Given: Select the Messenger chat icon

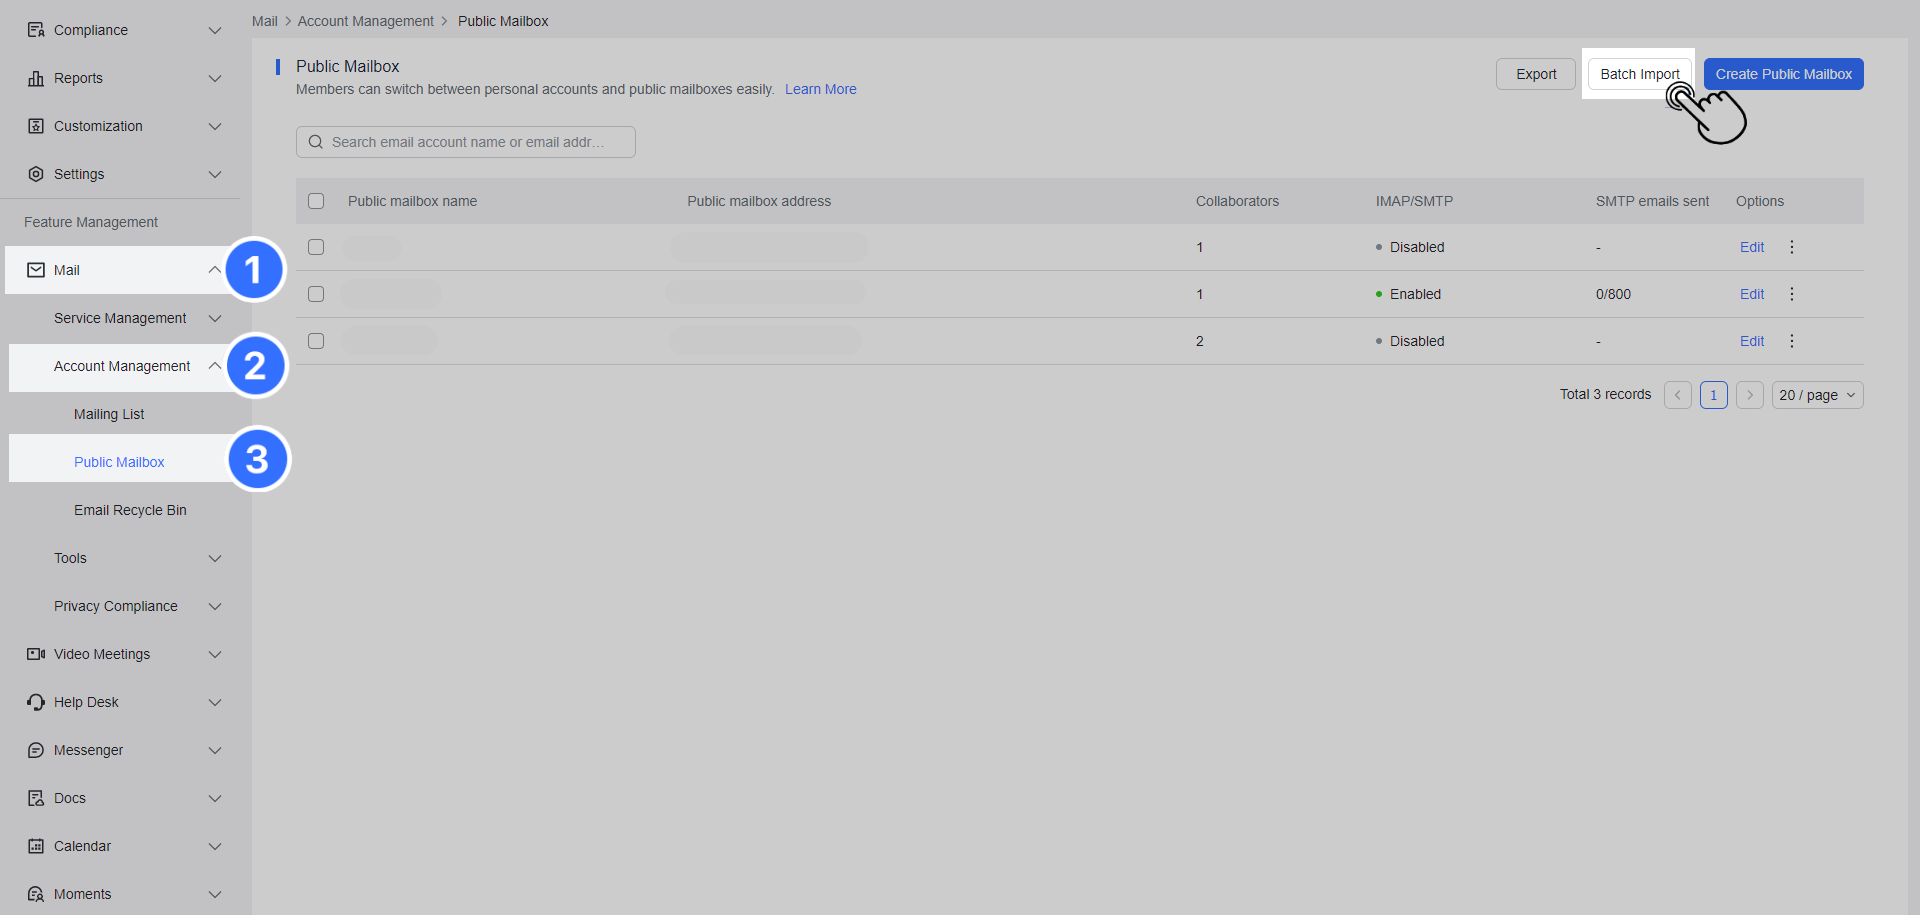Looking at the screenshot, I should click(x=35, y=750).
